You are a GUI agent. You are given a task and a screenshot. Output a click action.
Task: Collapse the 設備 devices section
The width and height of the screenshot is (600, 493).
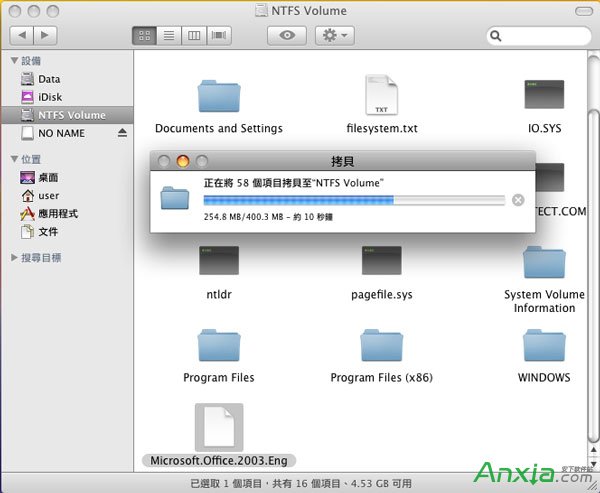pyautogui.click(x=13, y=61)
